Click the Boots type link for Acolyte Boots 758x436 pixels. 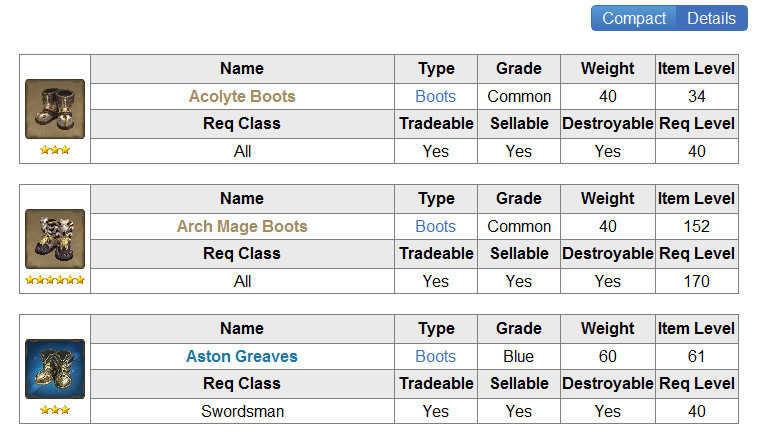click(436, 97)
